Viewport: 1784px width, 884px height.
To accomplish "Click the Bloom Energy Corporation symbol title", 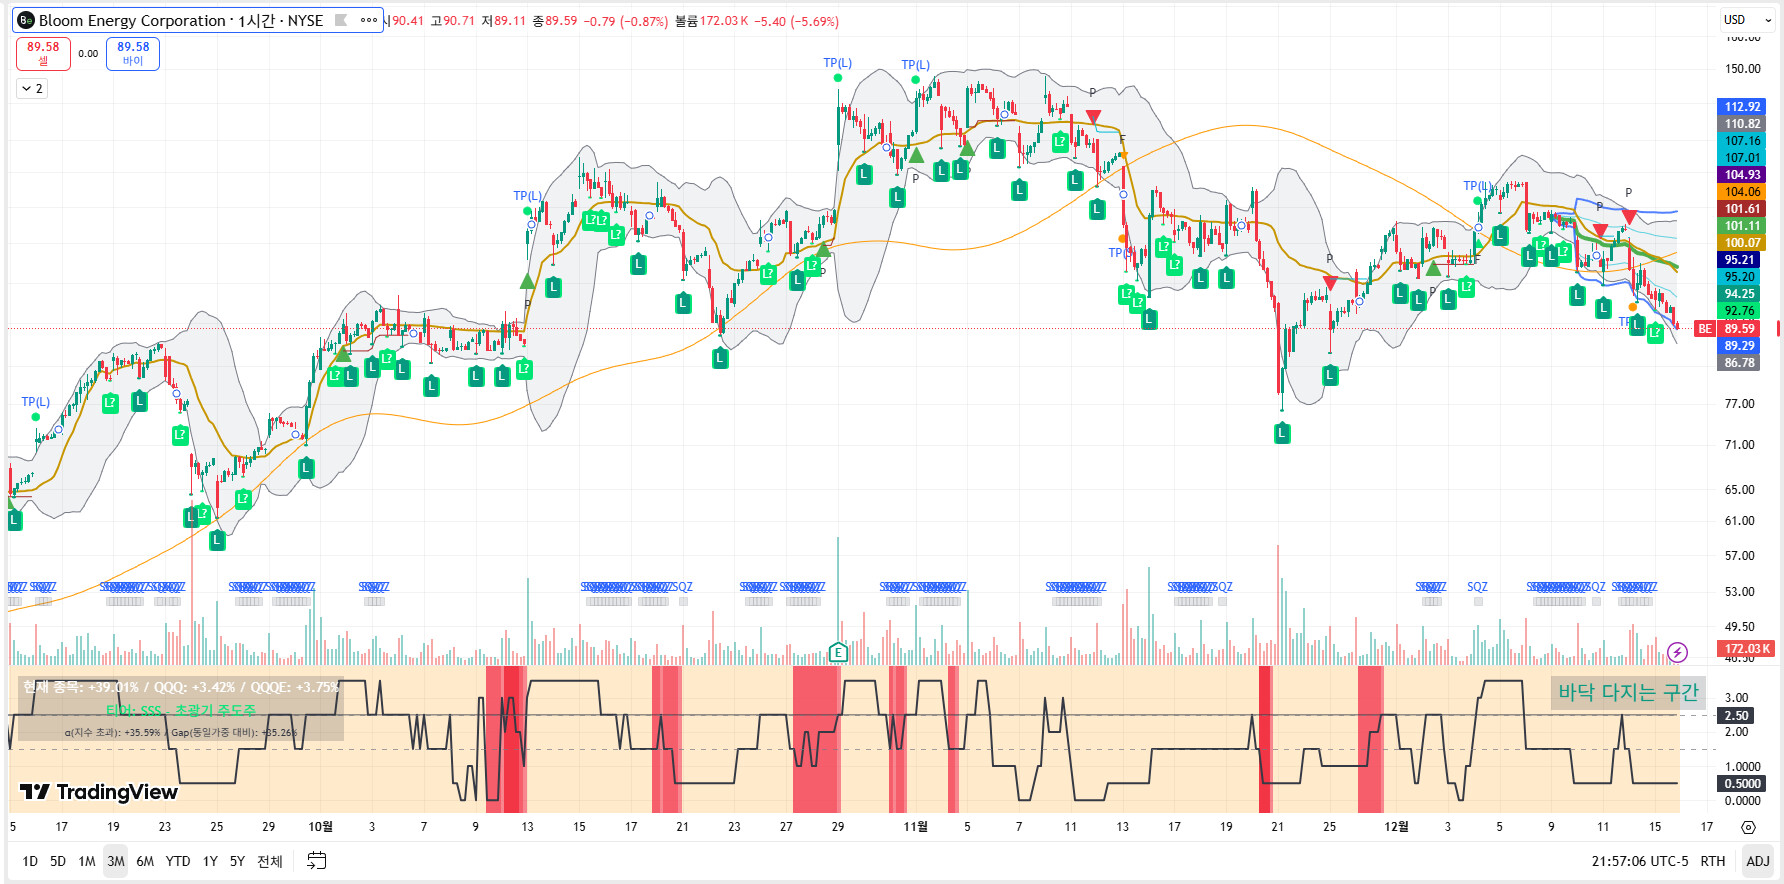I will click(132, 20).
